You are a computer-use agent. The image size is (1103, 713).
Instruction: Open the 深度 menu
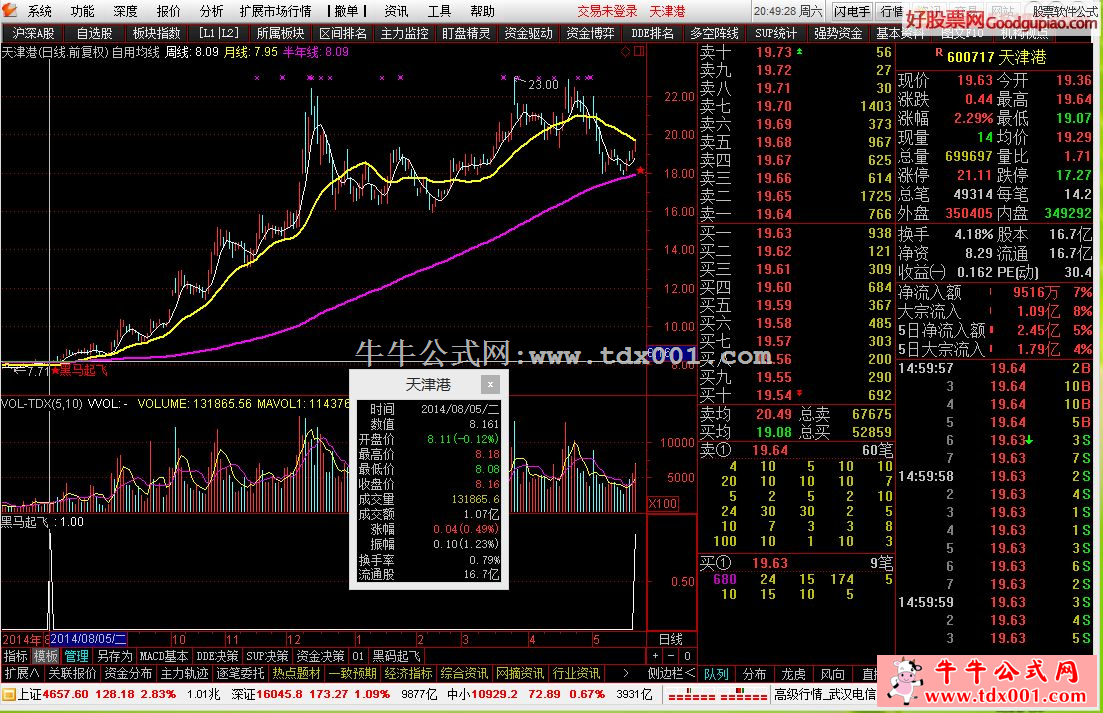click(125, 11)
